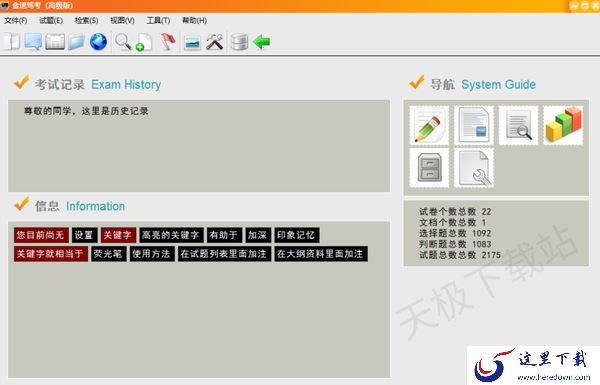The height and width of the screenshot is (385, 600).
Task: Click the file cabinet icon in System Guide
Action: (429, 168)
